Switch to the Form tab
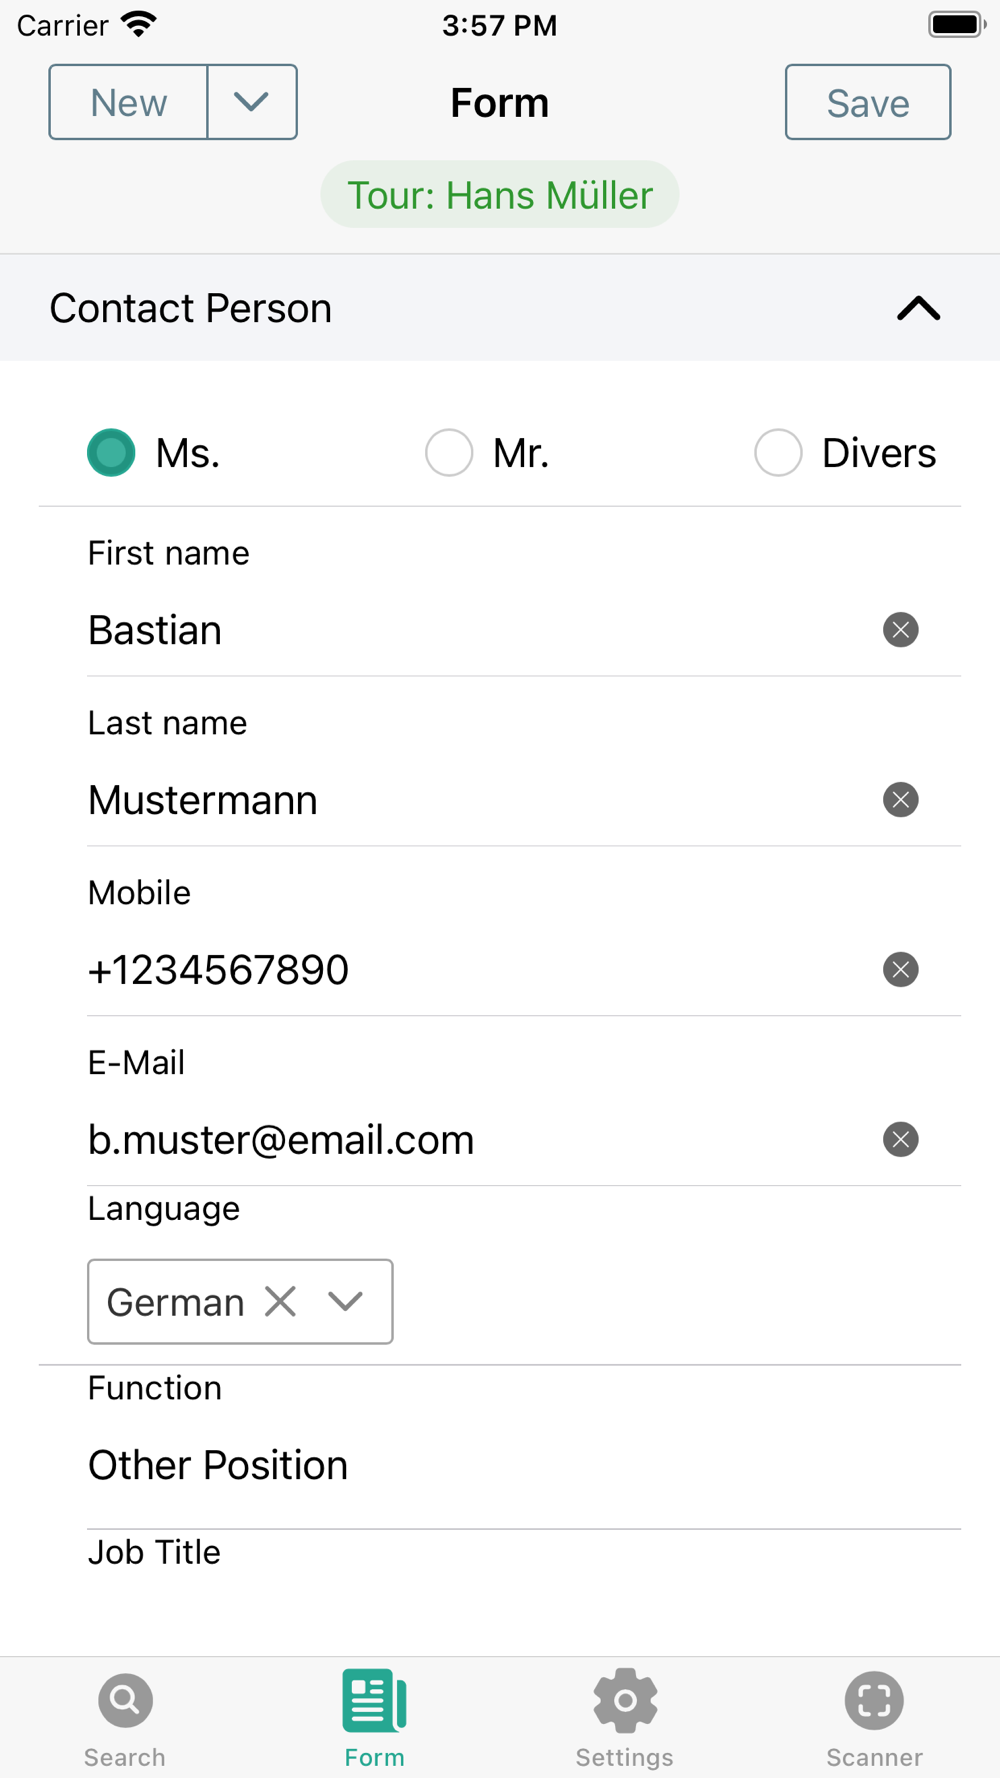The width and height of the screenshot is (1000, 1778). pyautogui.click(x=375, y=1720)
